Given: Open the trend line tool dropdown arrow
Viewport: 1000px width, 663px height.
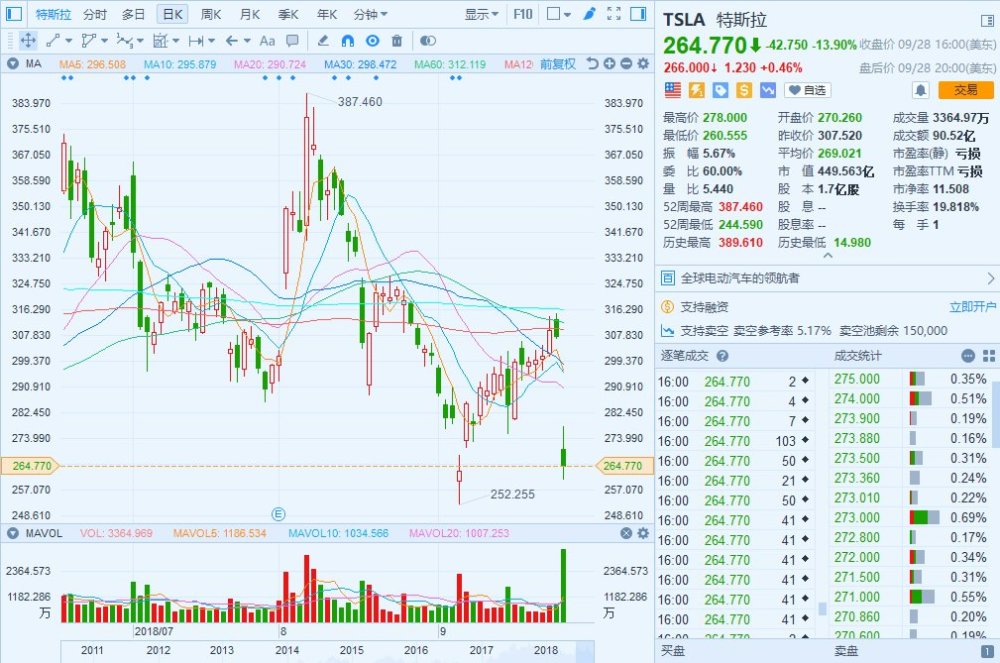Looking at the screenshot, I should [68, 41].
